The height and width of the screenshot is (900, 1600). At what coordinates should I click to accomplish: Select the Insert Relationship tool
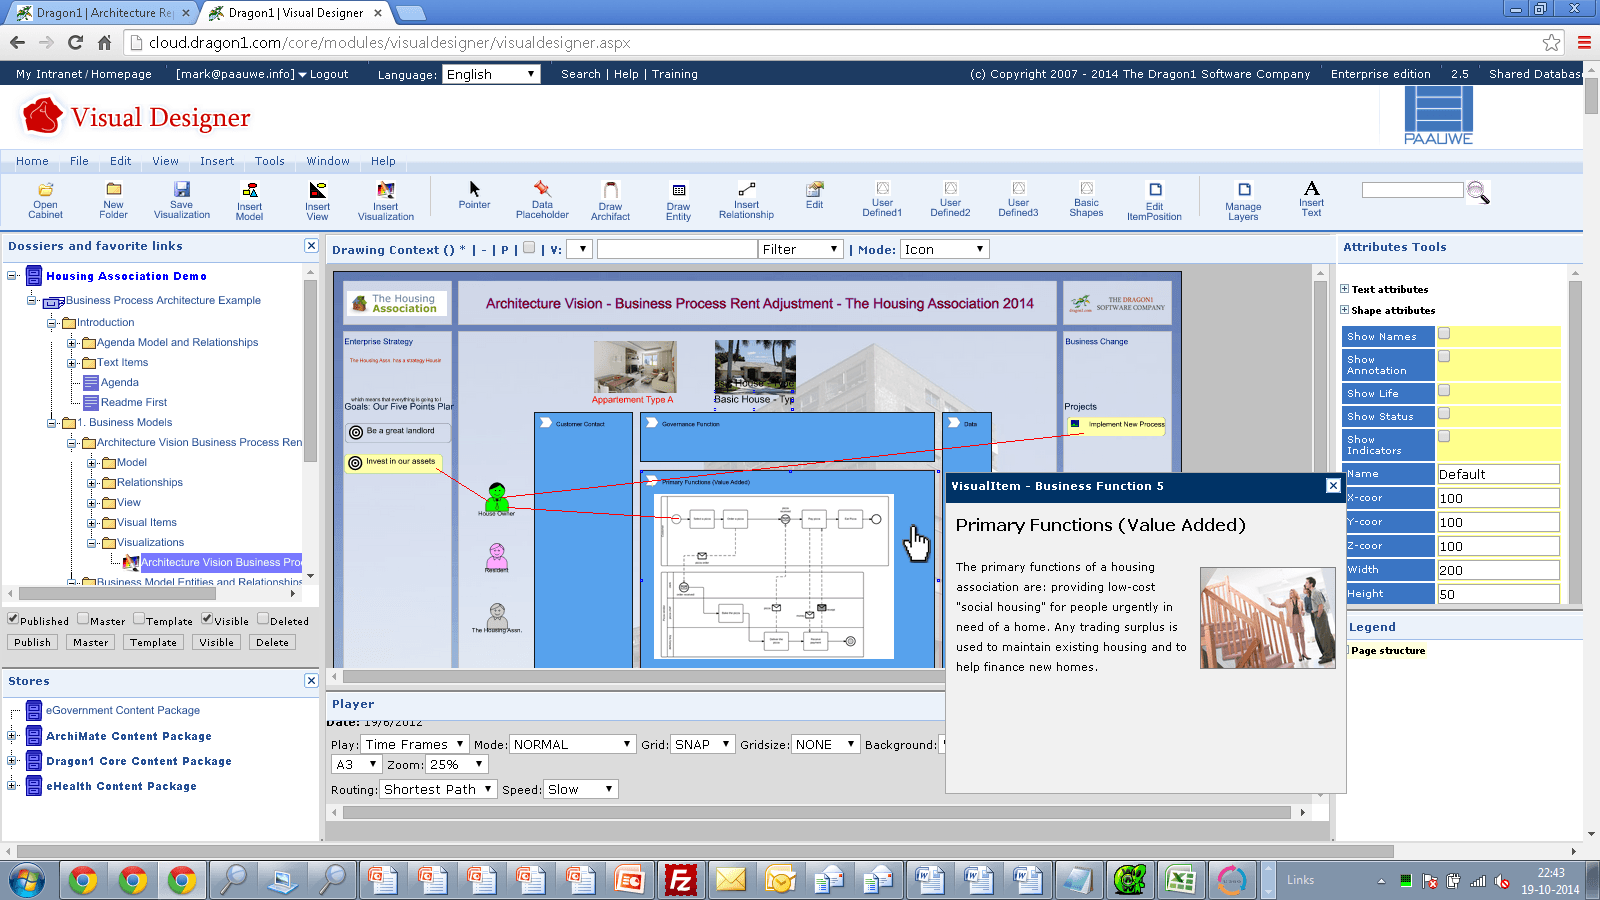[x=746, y=199]
